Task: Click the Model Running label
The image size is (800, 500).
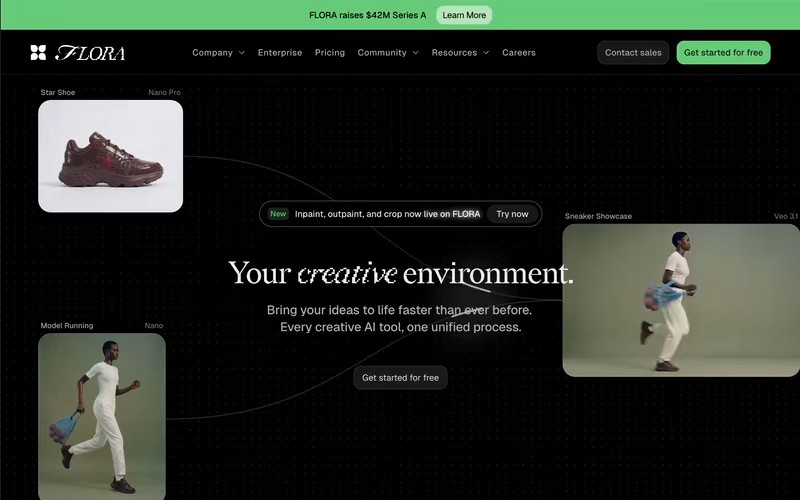Action: (67, 326)
